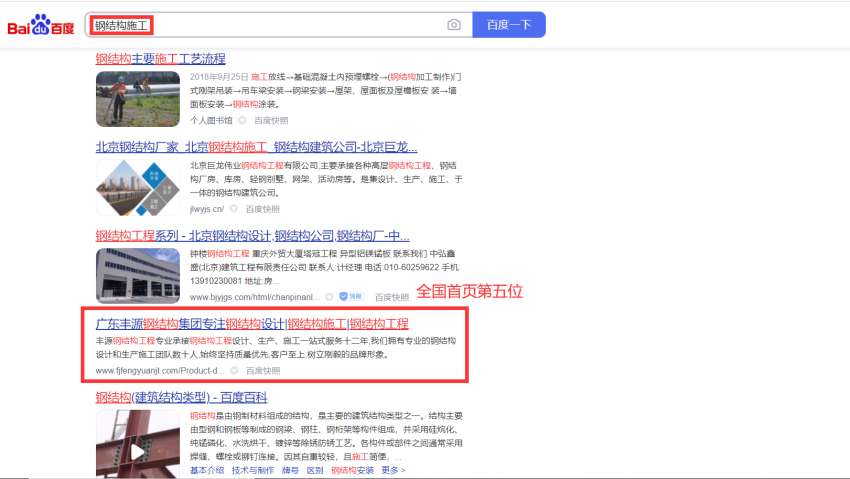Click the round icon next to jlwyjs.cn/
Viewport: 850px width, 479px height.
(x=234, y=209)
